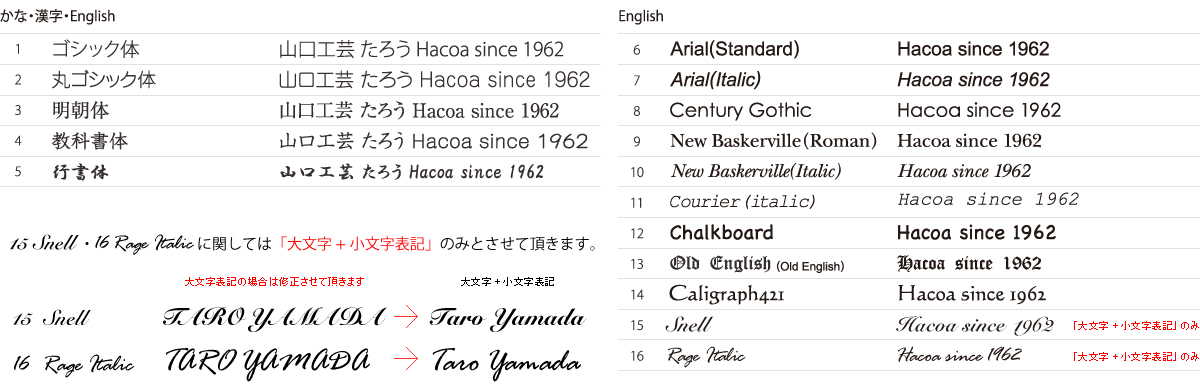Select the 丸ゴシック体 font name
Image resolution: width=1200 pixels, height=390 pixels.
pos(103,80)
